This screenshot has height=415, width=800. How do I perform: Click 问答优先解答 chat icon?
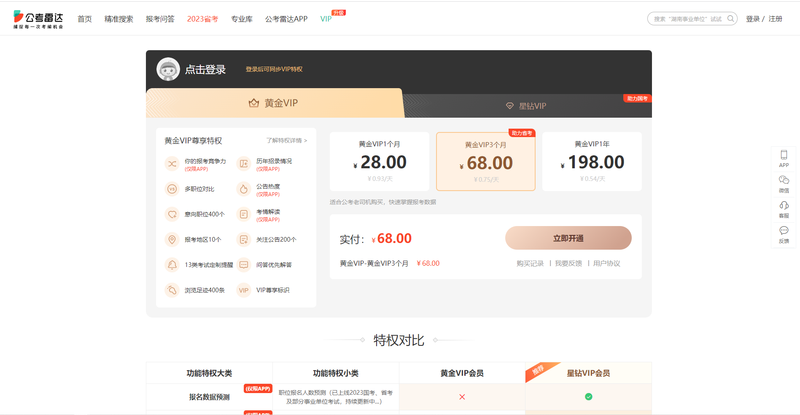pos(244,265)
